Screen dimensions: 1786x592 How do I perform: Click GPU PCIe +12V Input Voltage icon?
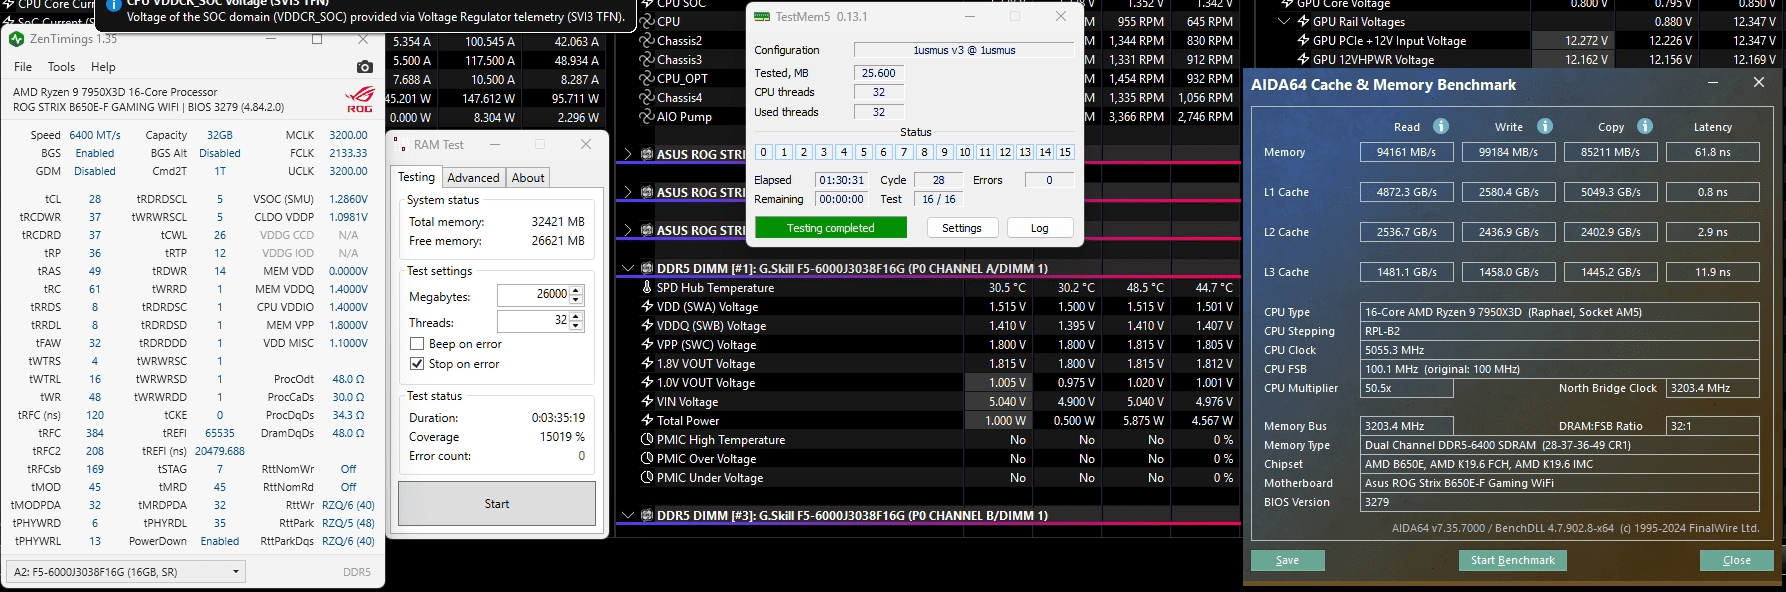pos(1303,41)
